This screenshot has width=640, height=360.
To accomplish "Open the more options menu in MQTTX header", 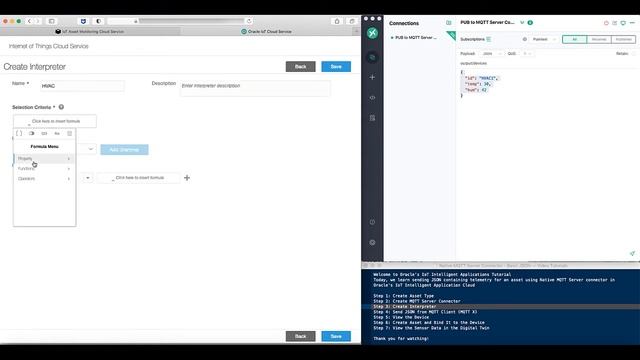I will click(x=632, y=23).
